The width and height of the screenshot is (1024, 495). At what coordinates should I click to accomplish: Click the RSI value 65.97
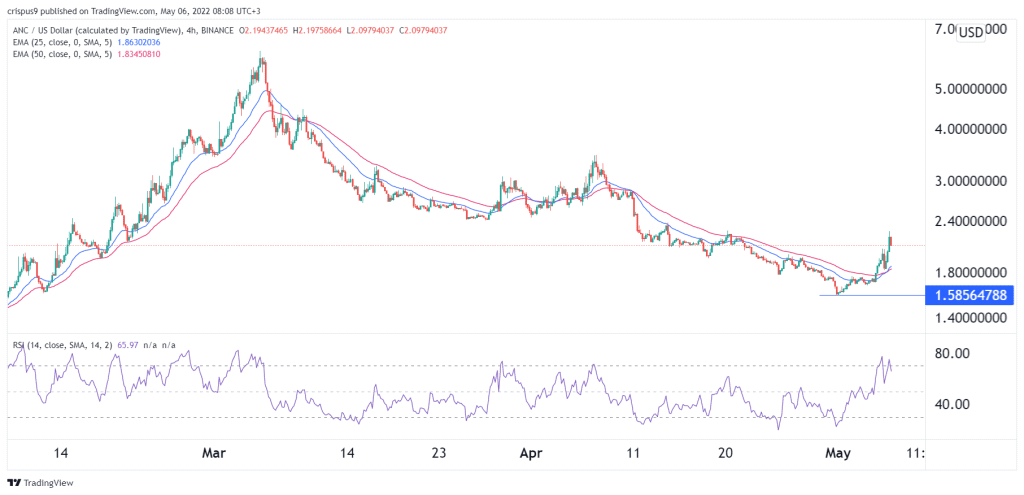129,345
